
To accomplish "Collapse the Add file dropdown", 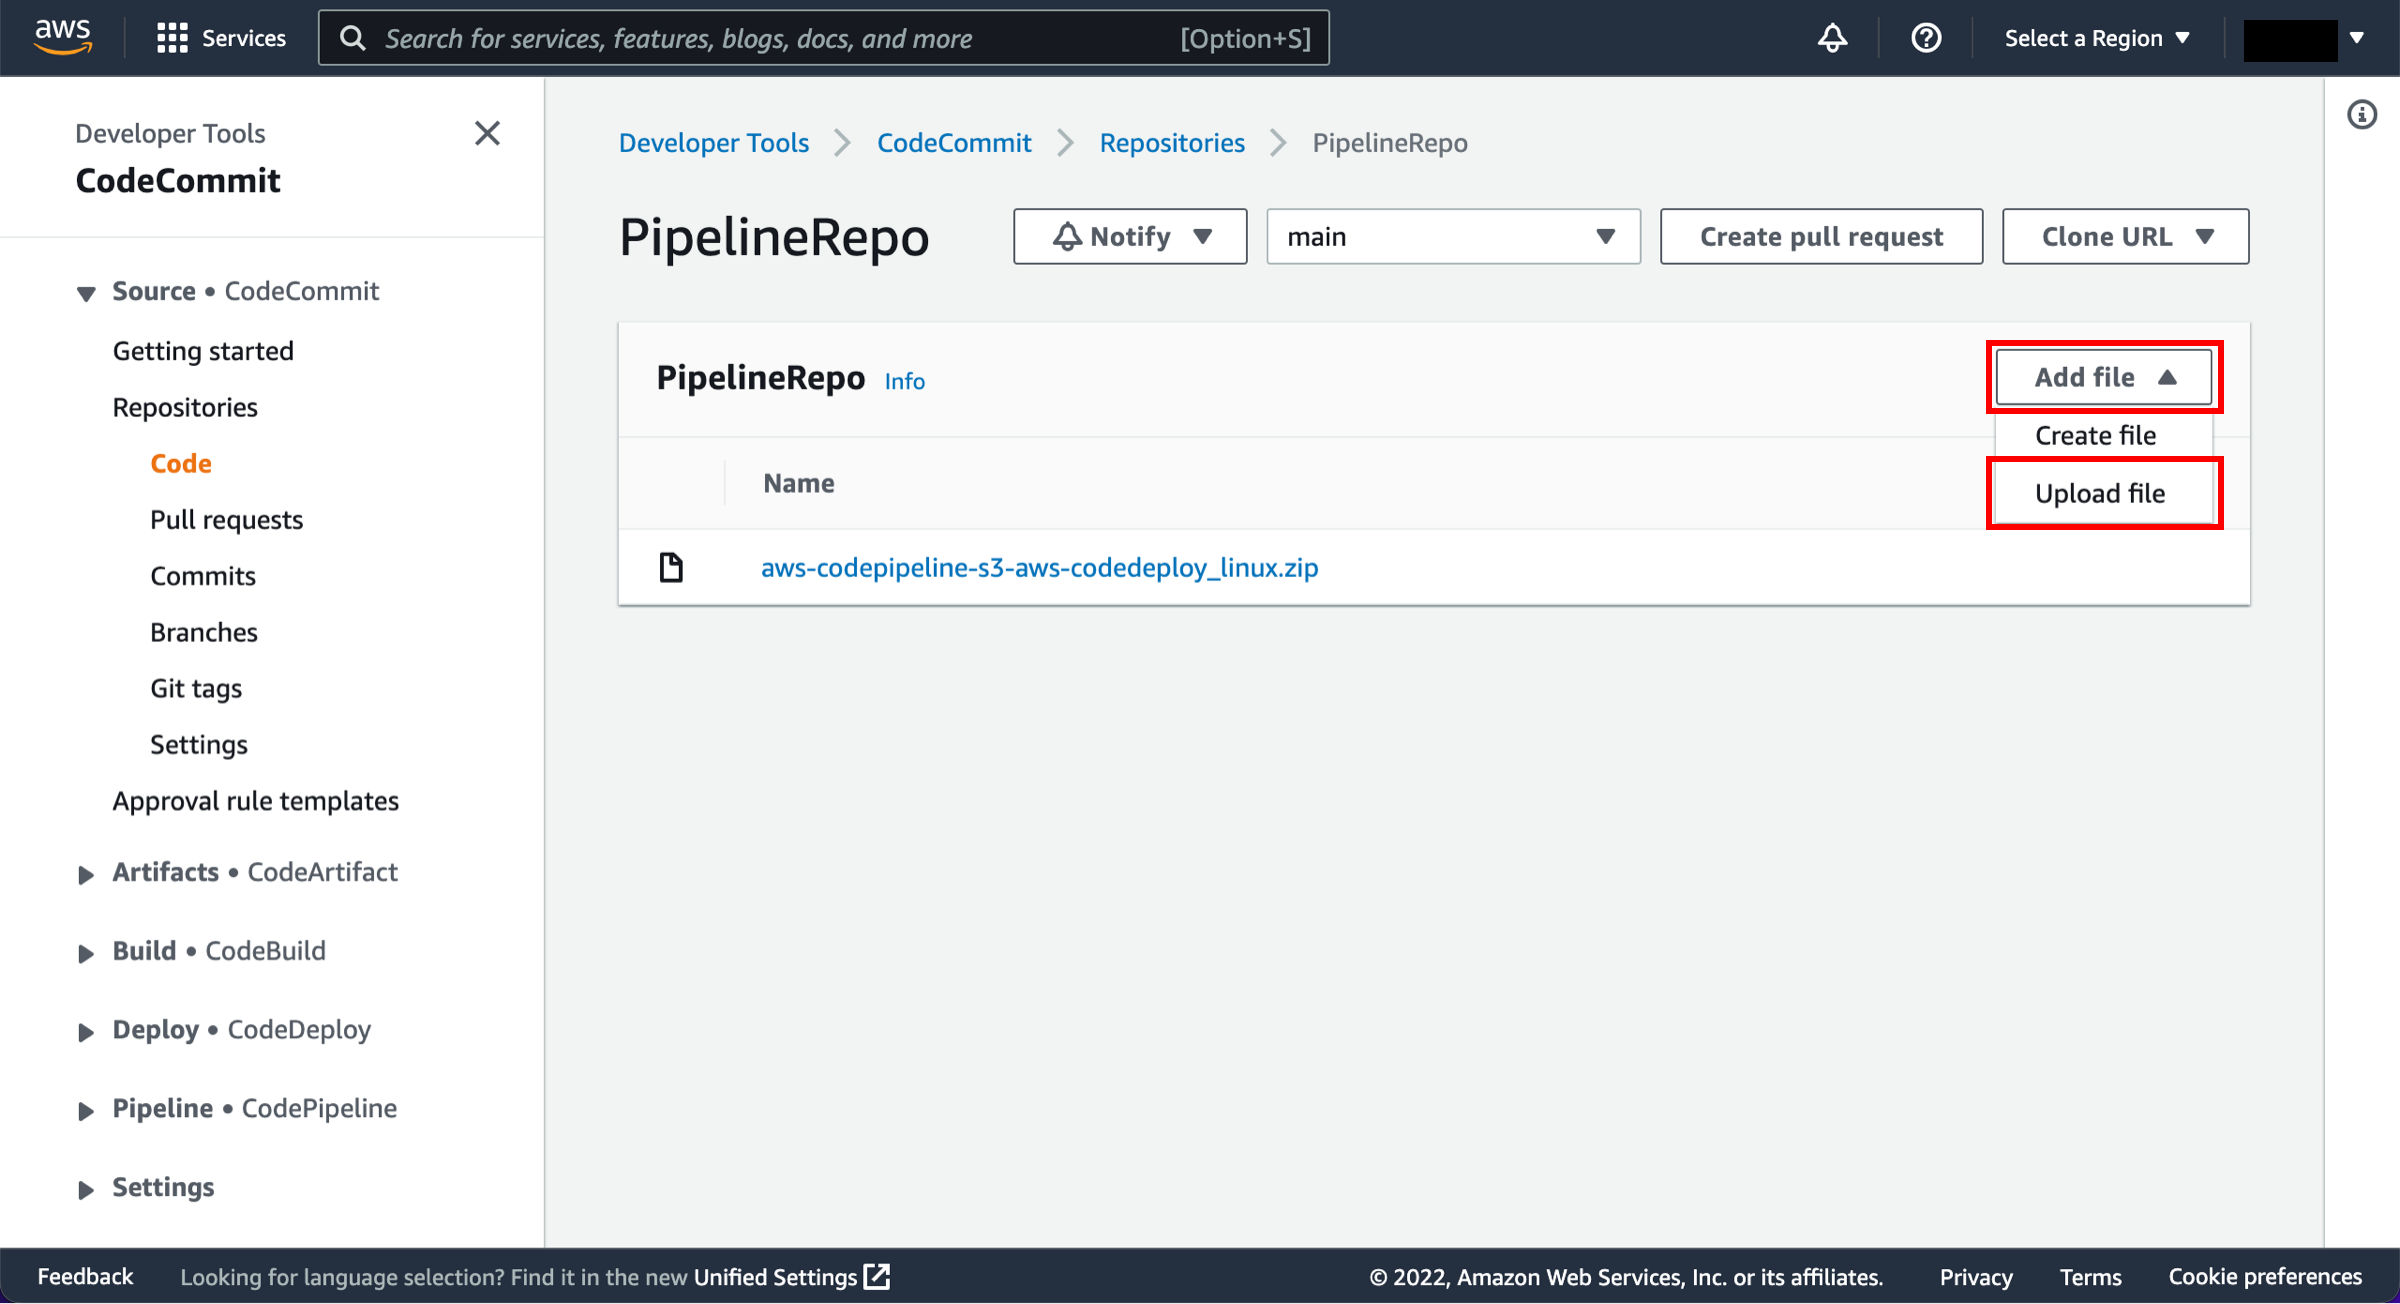I will [2104, 377].
